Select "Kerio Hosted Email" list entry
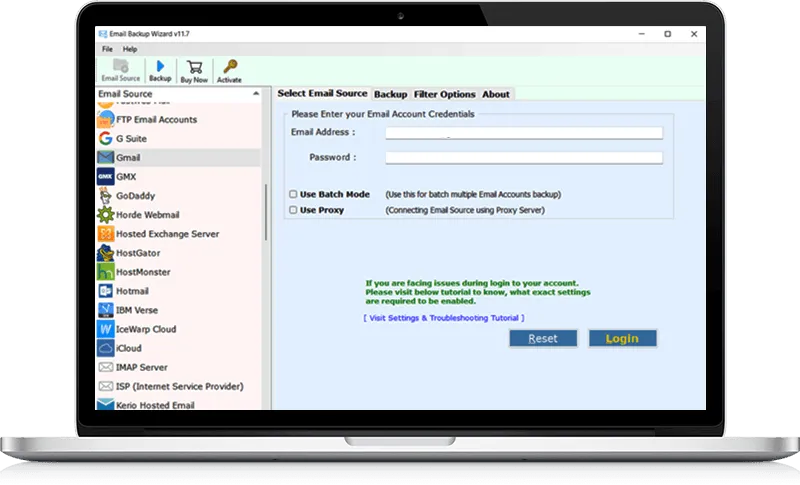 point(179,404)
